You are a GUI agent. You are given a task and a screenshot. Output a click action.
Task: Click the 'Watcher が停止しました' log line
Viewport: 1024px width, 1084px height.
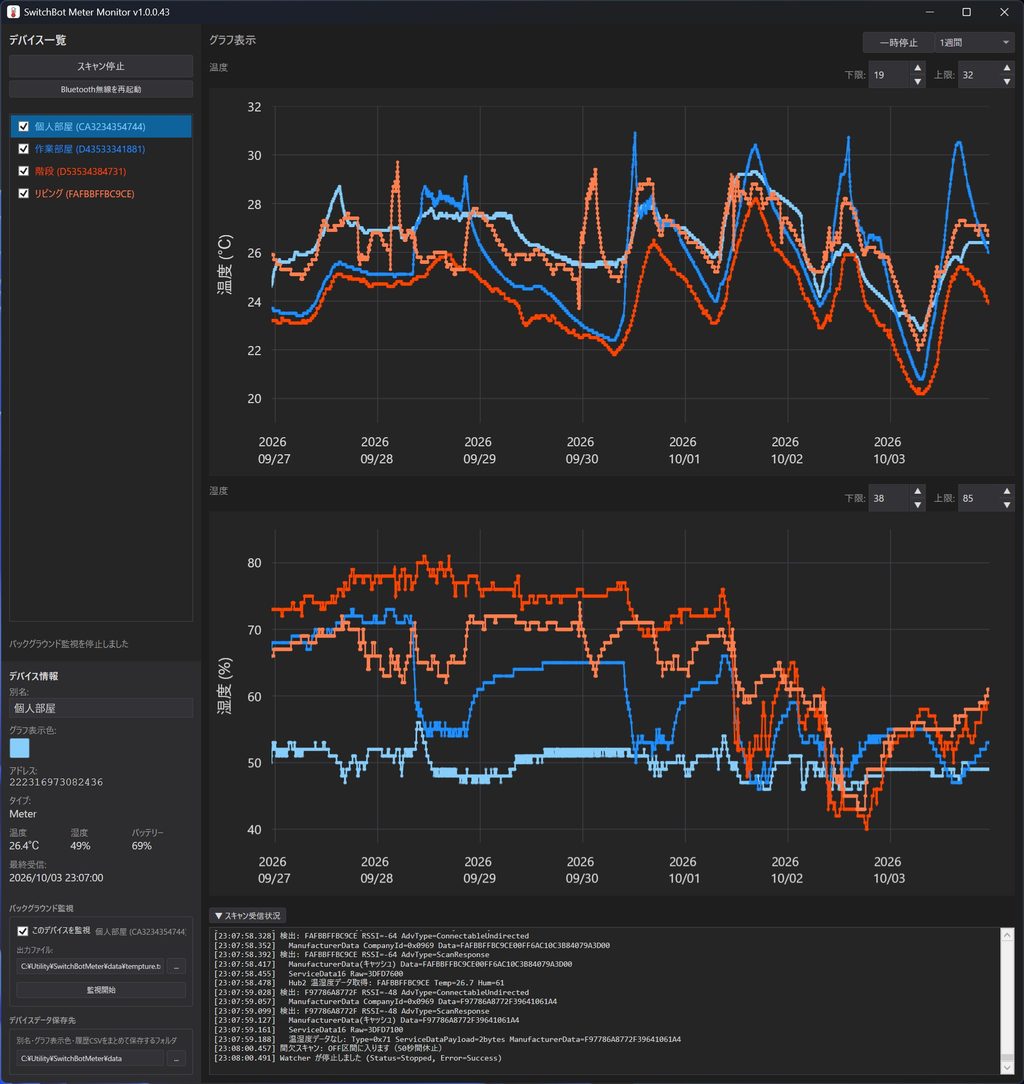click(357, 1058)
